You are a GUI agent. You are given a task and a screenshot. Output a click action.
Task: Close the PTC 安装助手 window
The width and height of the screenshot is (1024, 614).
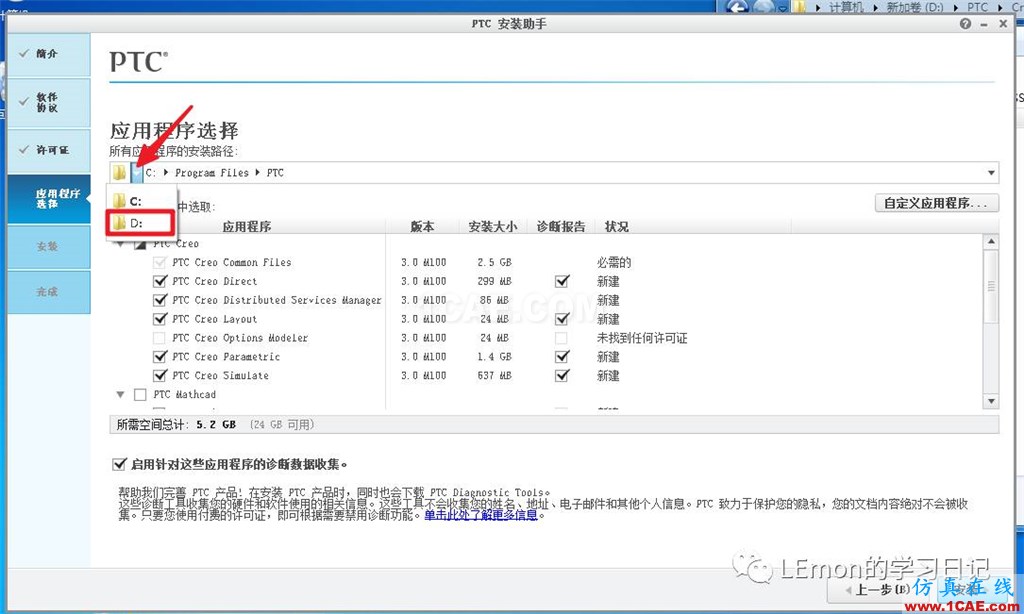coord(1003,24)
